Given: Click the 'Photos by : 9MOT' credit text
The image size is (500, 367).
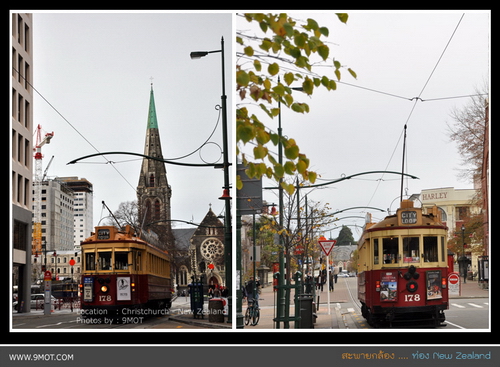Looking at the screenshot, I should coord(110,320).
